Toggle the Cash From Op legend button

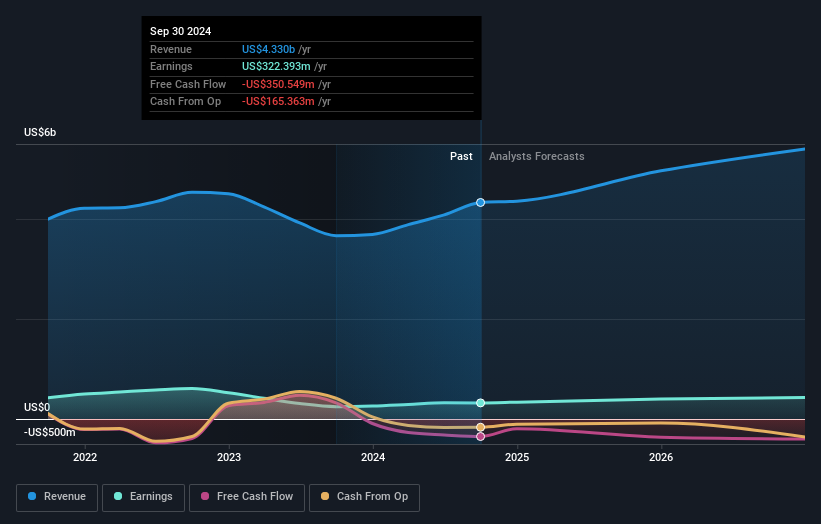pos(364,497)
